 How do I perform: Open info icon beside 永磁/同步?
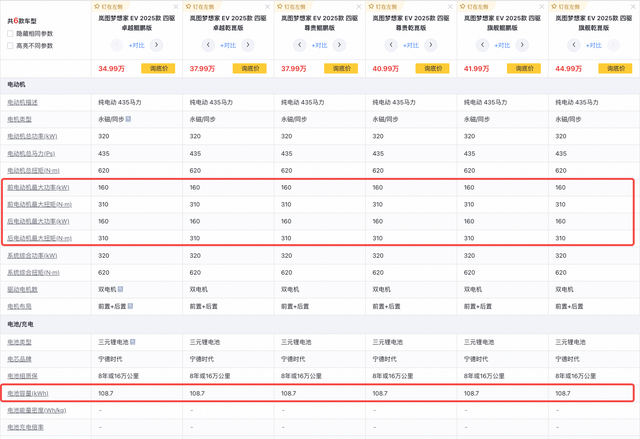tap(128, 119)
